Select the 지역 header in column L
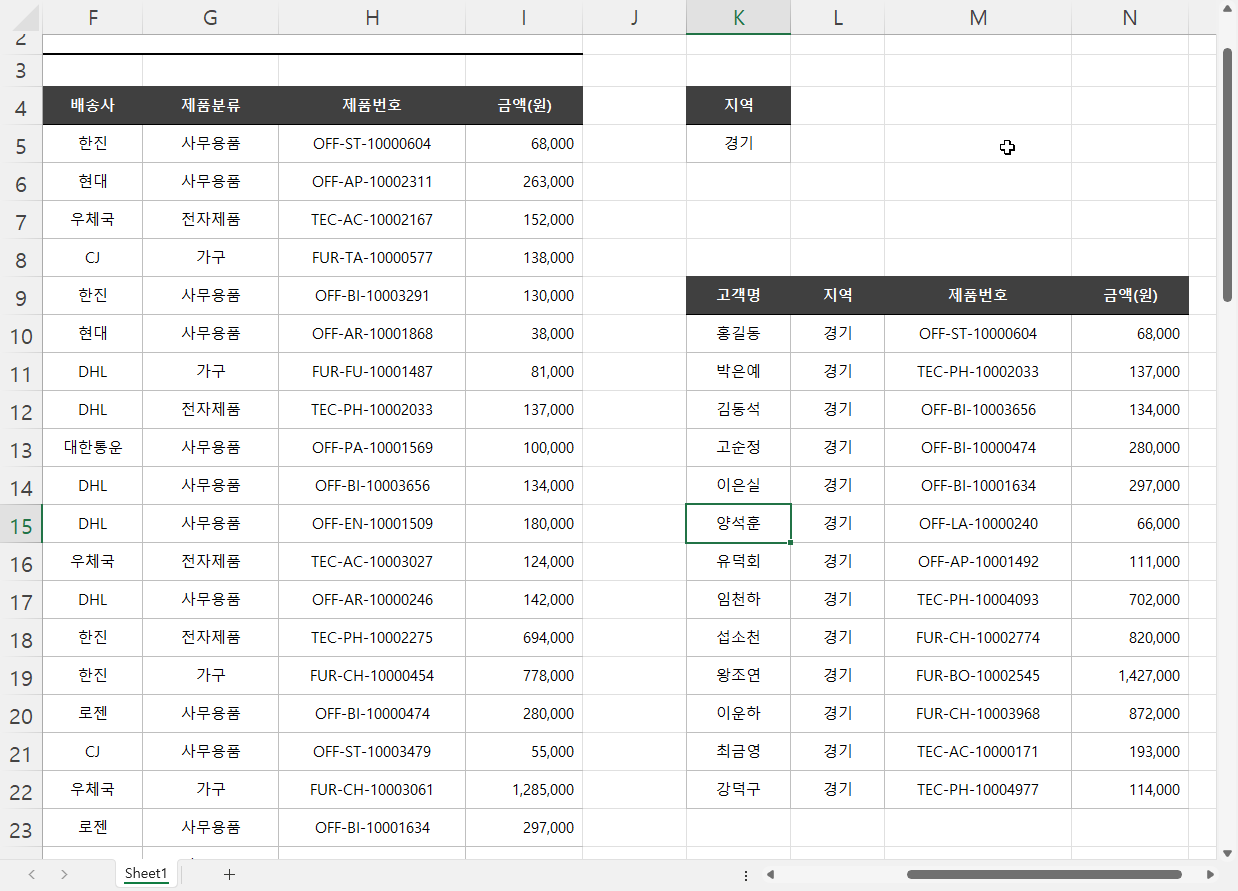The height and width of the screenshot is (891, 1238). coord(838,296)
